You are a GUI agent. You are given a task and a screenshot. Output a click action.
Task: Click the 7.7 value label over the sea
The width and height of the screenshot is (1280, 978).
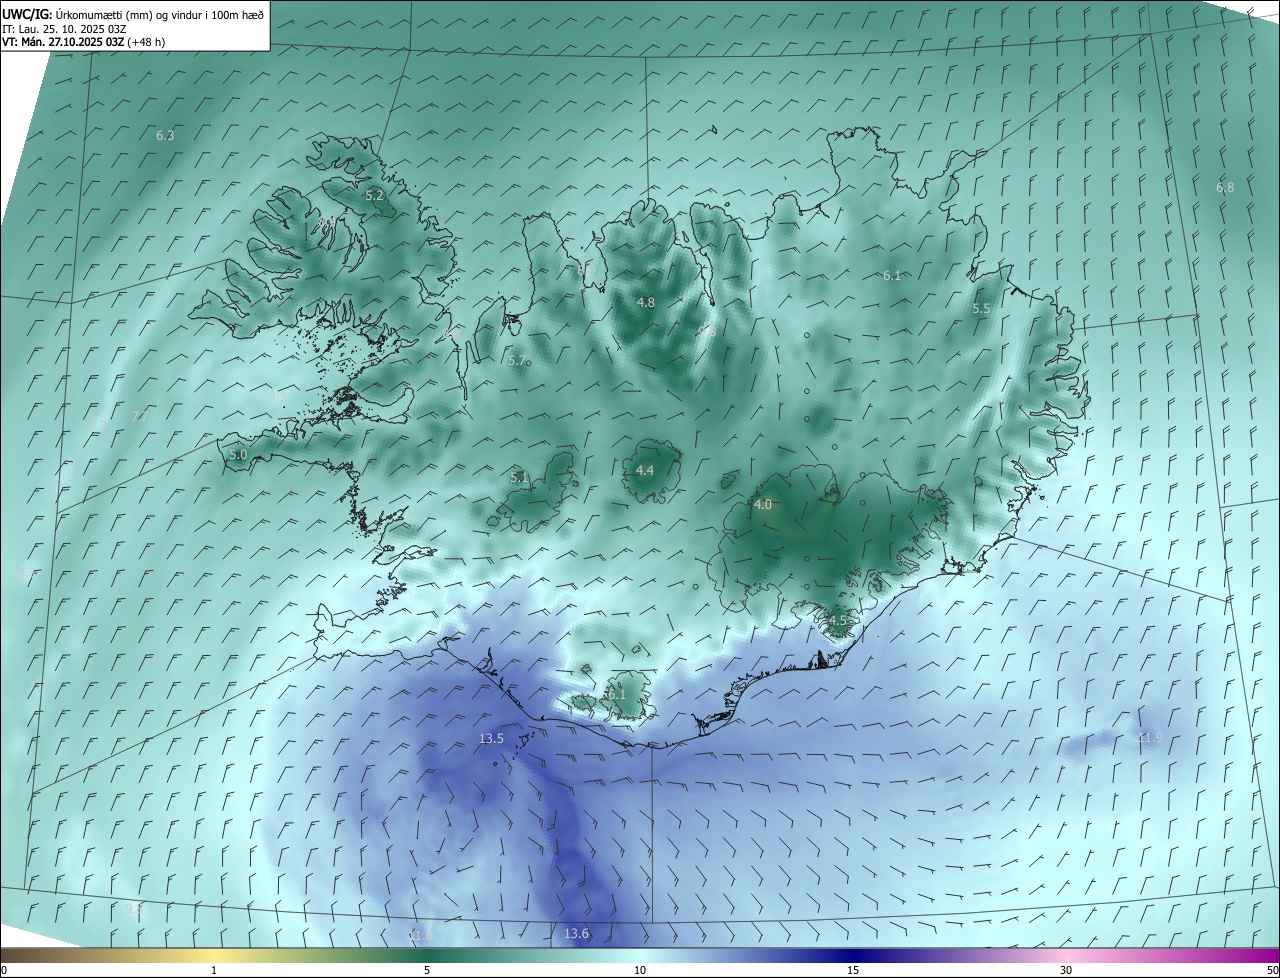point(140,416)
